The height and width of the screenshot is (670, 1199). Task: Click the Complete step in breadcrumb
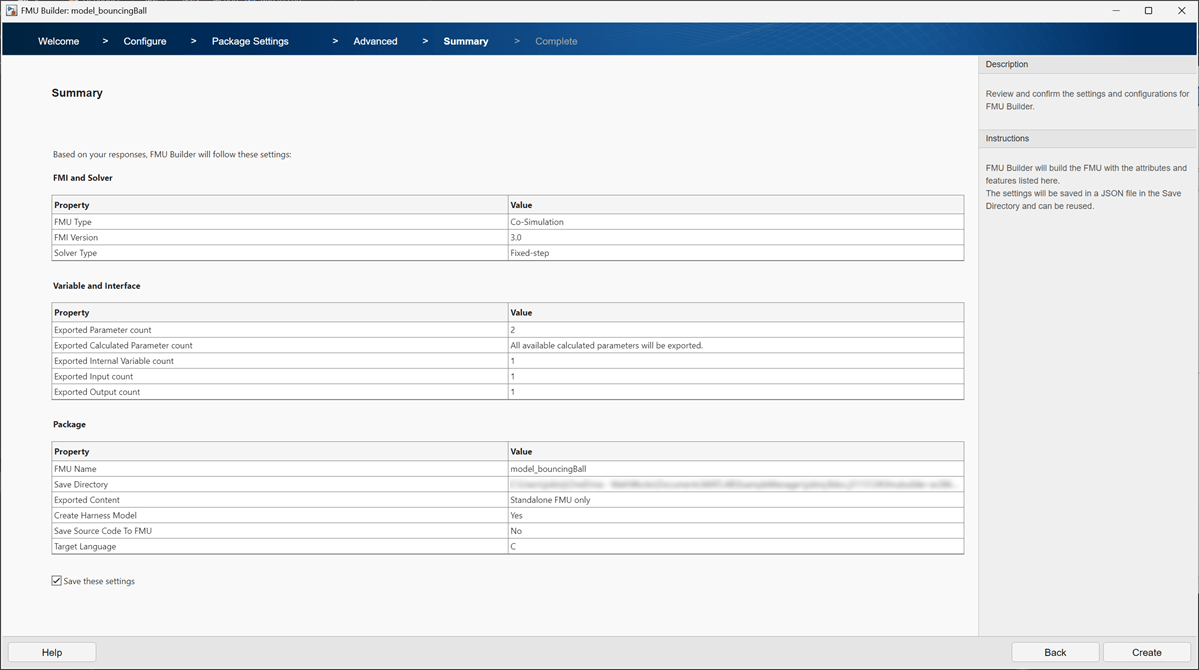click(556, 41)
